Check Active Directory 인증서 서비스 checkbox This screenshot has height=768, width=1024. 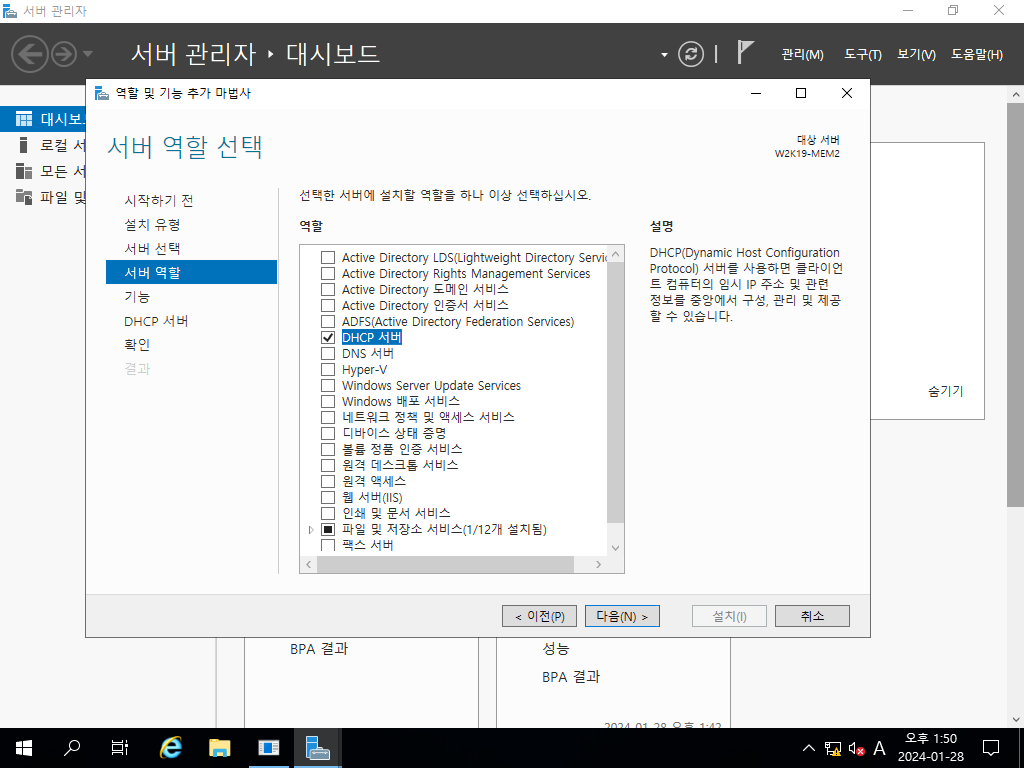328,306
